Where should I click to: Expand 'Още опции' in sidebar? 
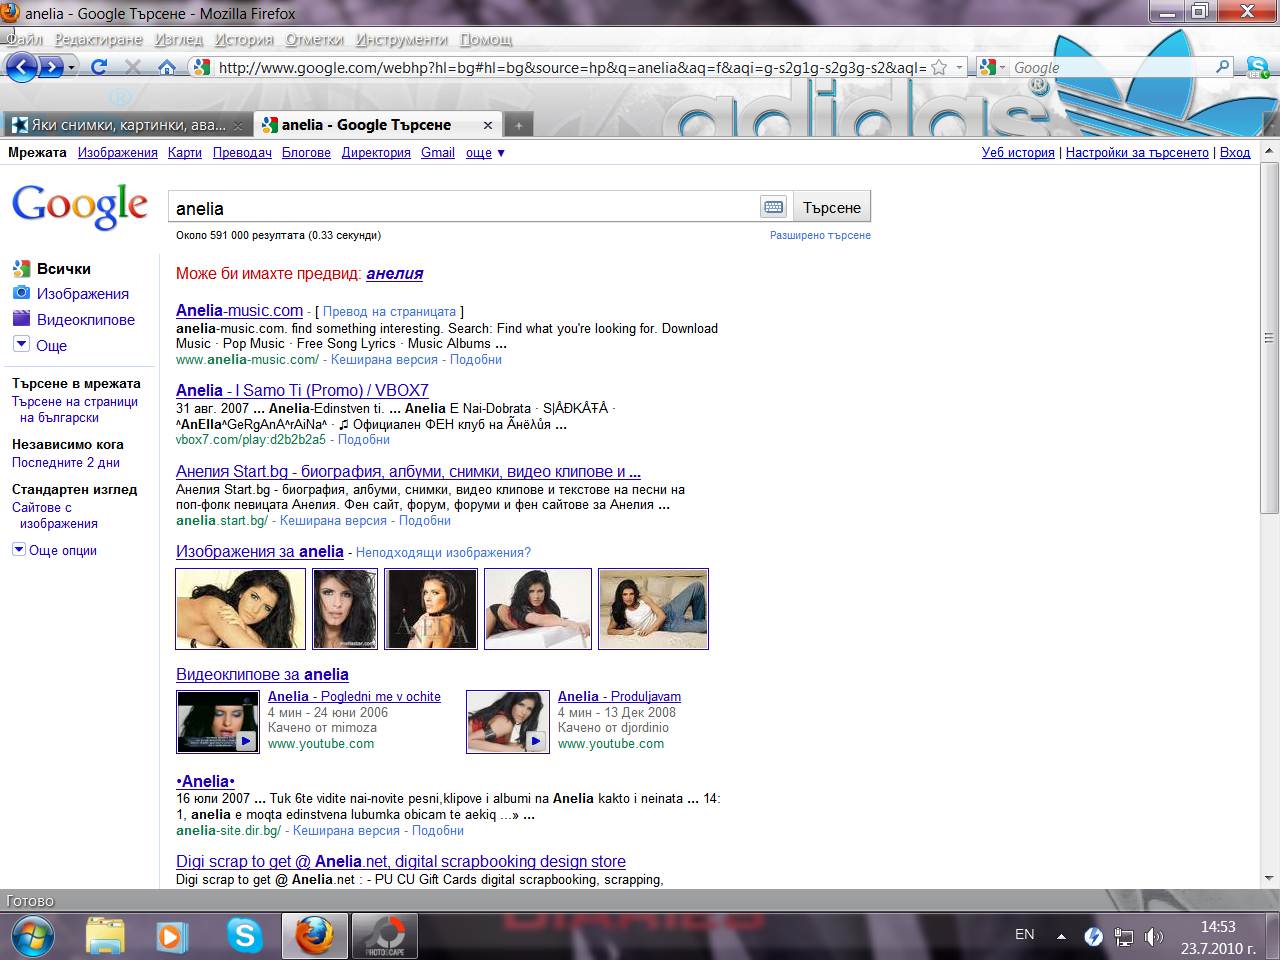pos(54,550)
